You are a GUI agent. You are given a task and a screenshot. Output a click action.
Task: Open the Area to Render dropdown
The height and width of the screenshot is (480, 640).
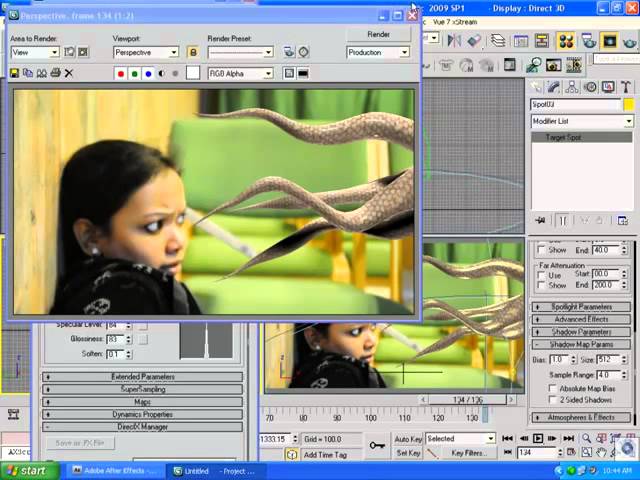point(35,52)
